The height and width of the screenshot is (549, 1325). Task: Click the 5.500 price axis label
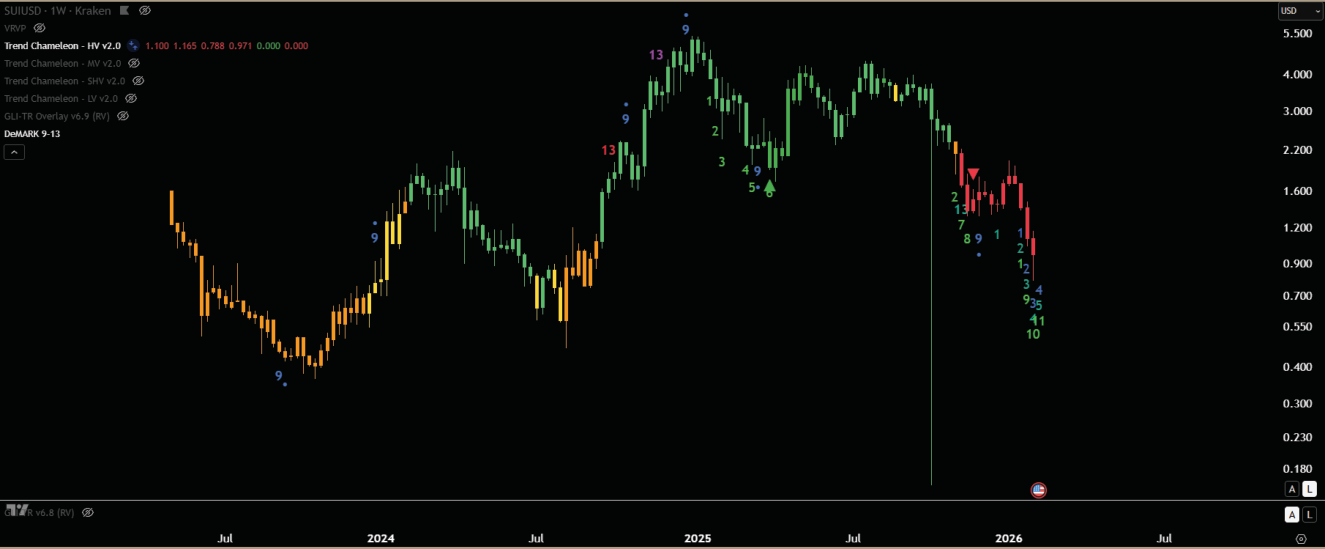pos(1296,34)
